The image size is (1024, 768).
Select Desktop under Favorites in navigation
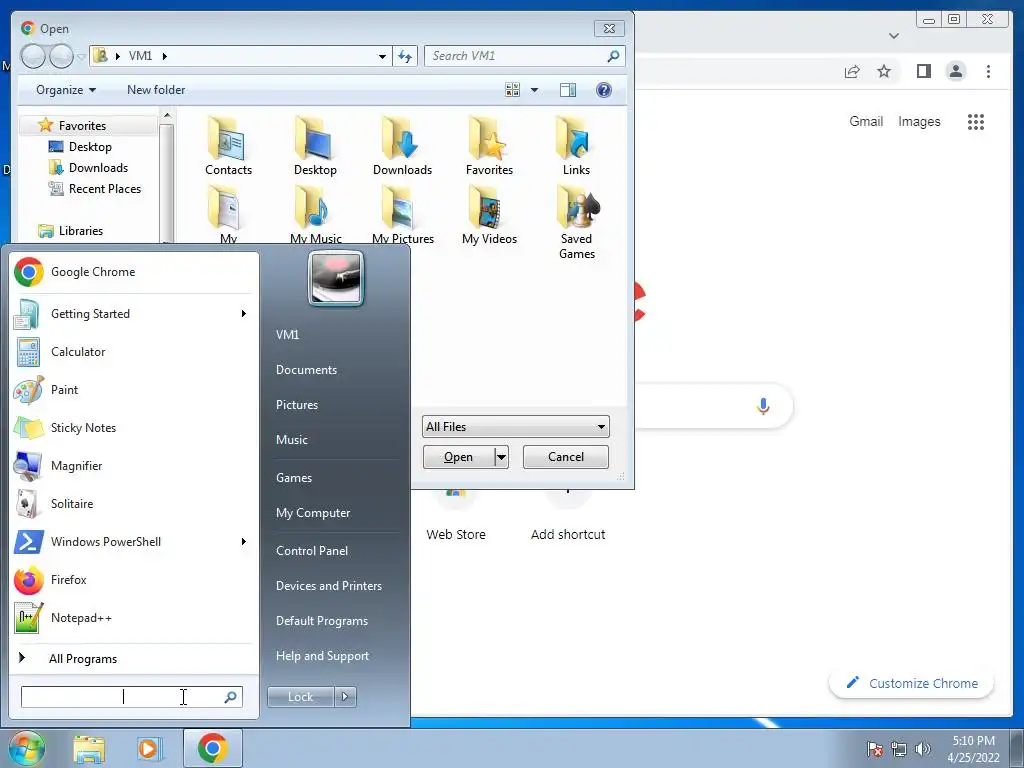tap(89, 147)
